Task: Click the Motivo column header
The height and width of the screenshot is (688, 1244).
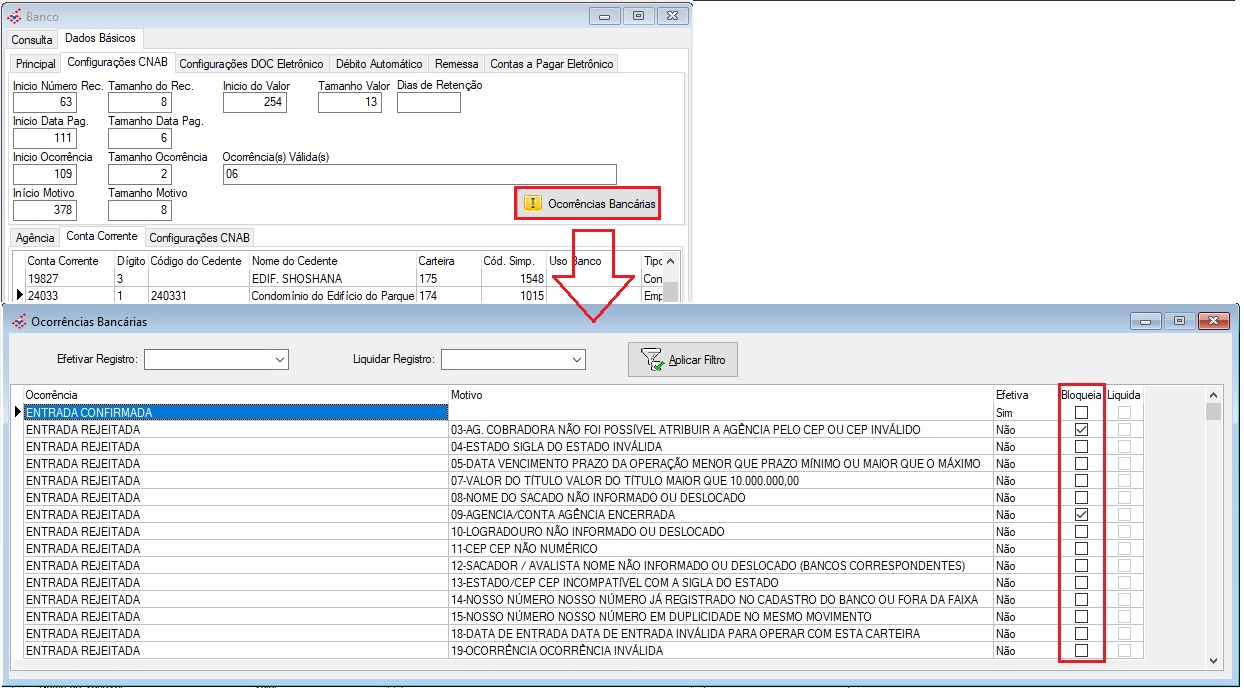Action: click(467, 395)
